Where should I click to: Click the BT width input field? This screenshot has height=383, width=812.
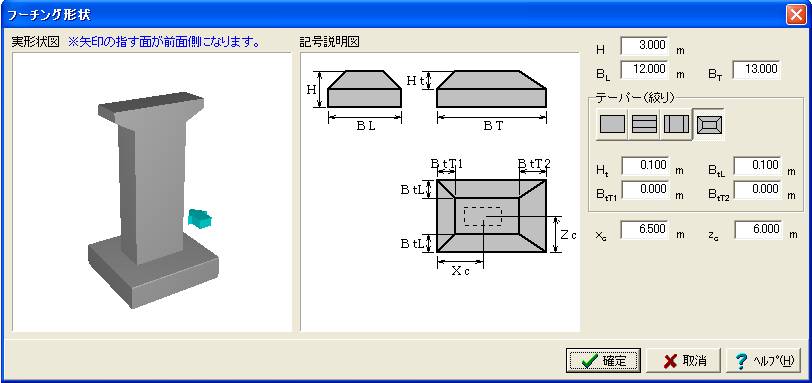point(756,69)
